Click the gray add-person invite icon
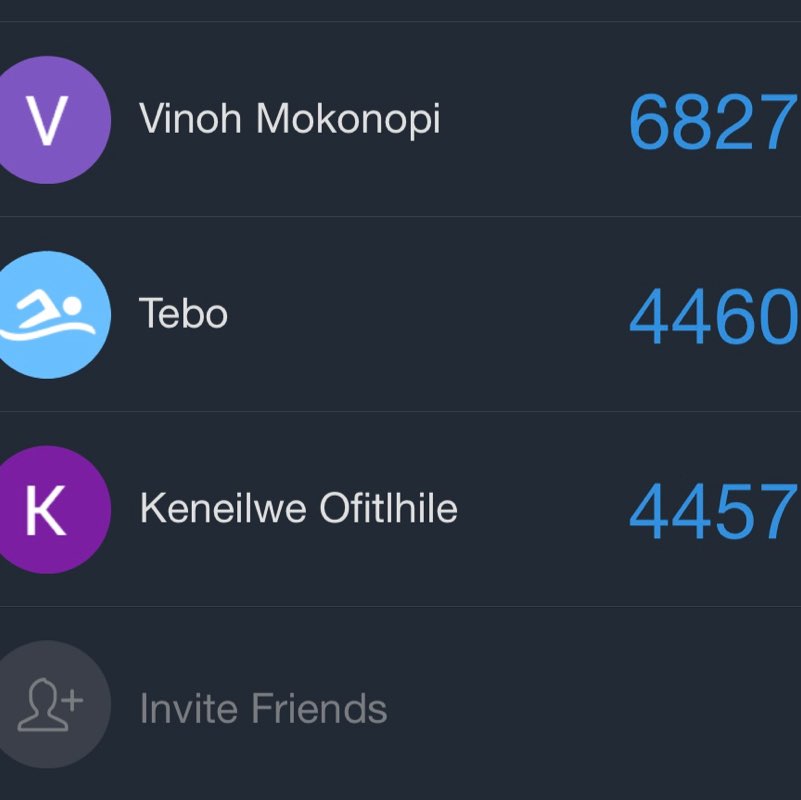Viewport: 801px width, 800px height. coord(47,704)
